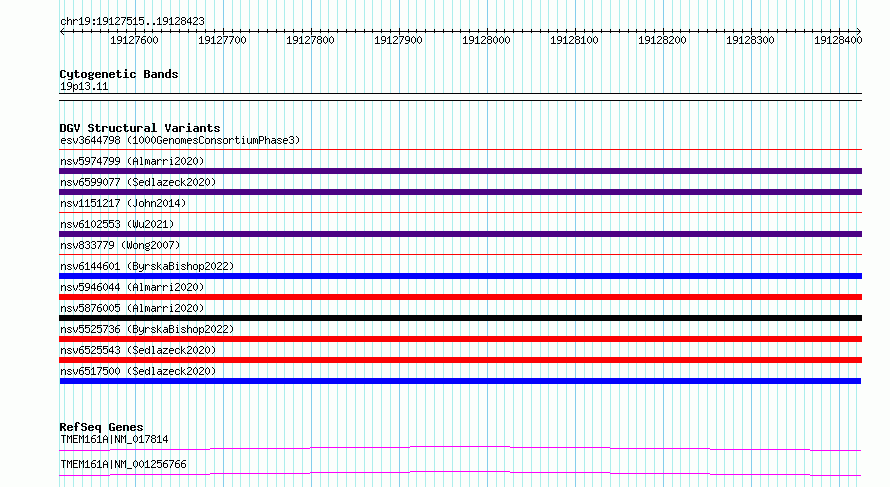890x487 pixels.
Task: Click the purple bar under nsv5974799
Action: click(x=460, y=171)
